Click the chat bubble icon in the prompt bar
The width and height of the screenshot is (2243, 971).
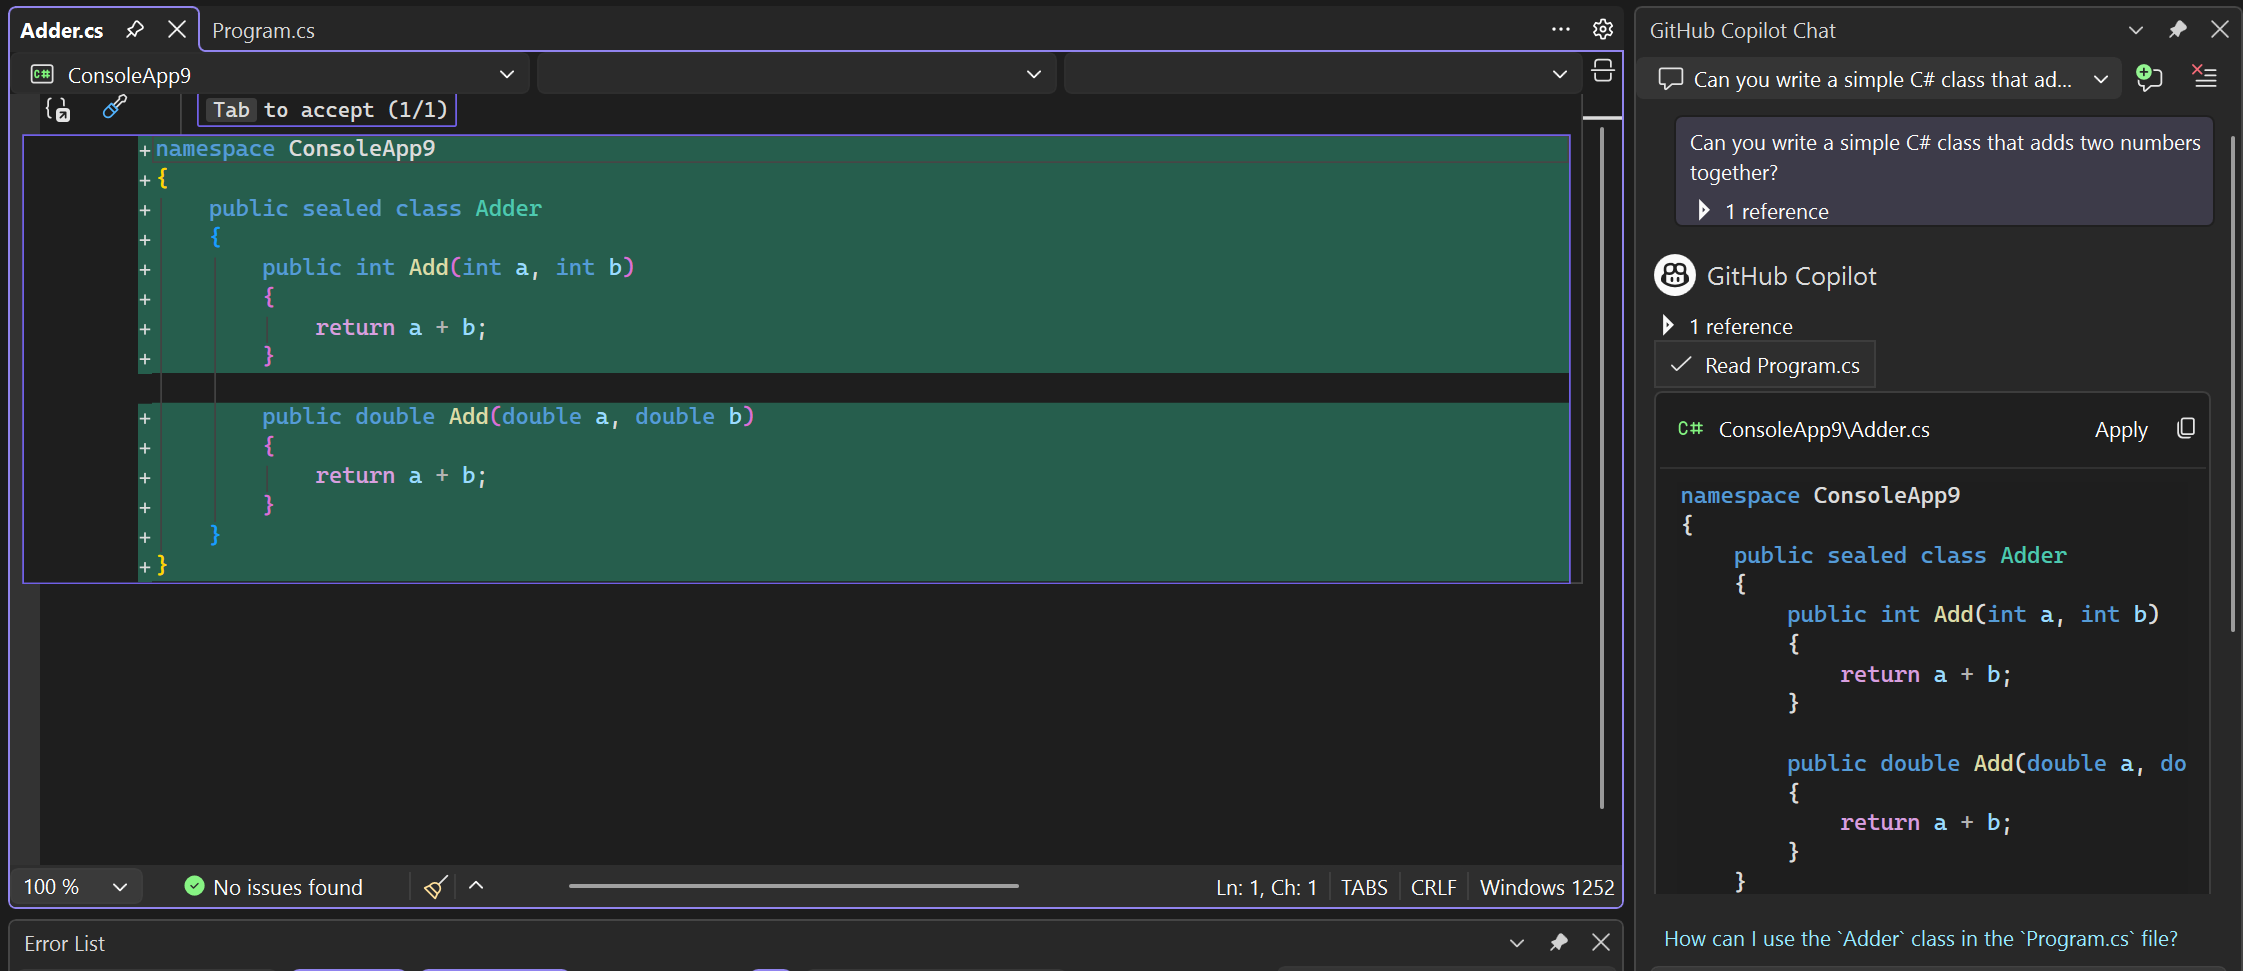(1670, 79)
